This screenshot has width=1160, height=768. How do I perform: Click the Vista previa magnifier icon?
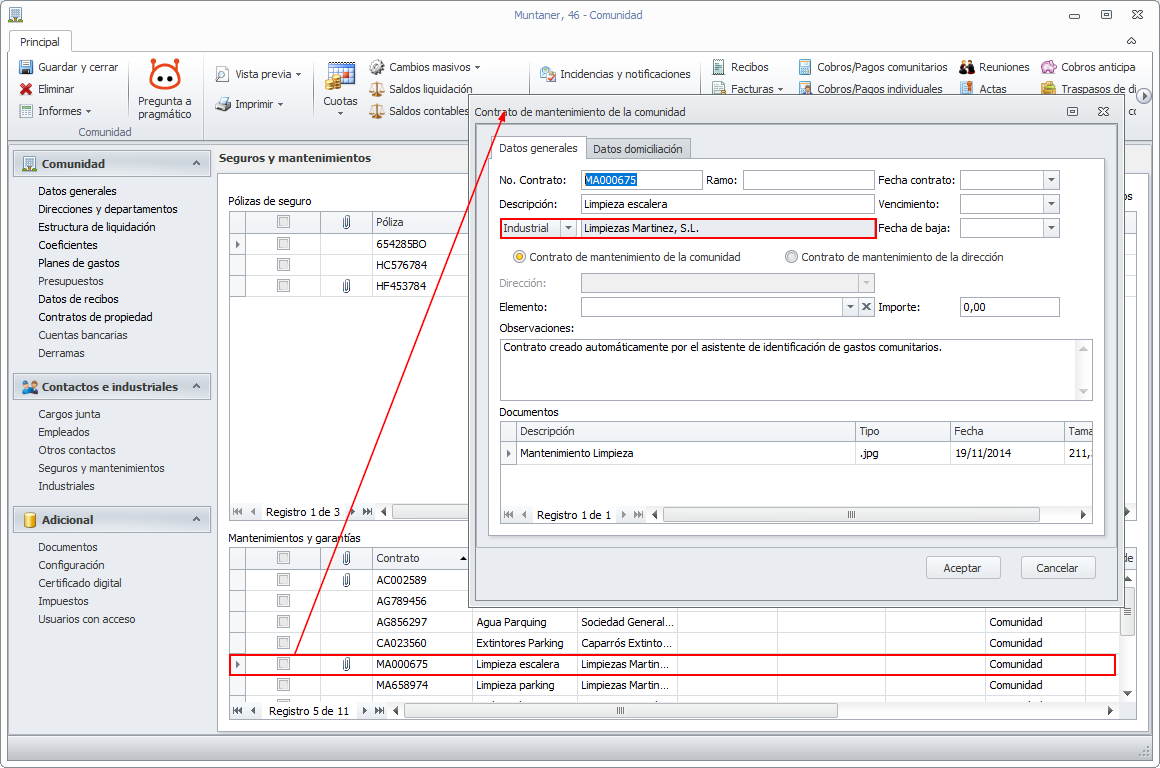(x=222, y=74)
